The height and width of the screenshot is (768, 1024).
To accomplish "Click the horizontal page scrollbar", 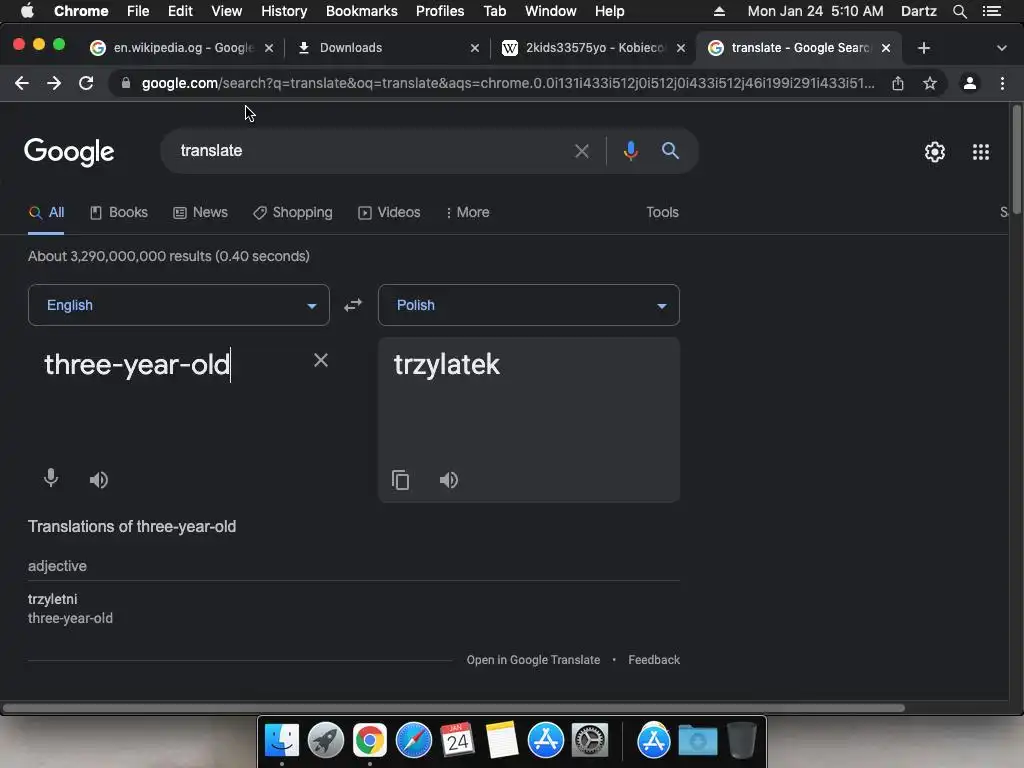I will click(x=454, y=708).
